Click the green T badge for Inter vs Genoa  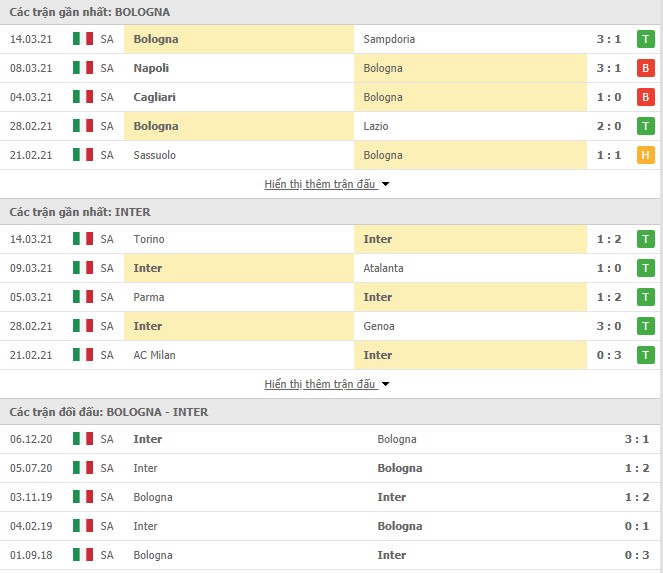pos(645,326)
